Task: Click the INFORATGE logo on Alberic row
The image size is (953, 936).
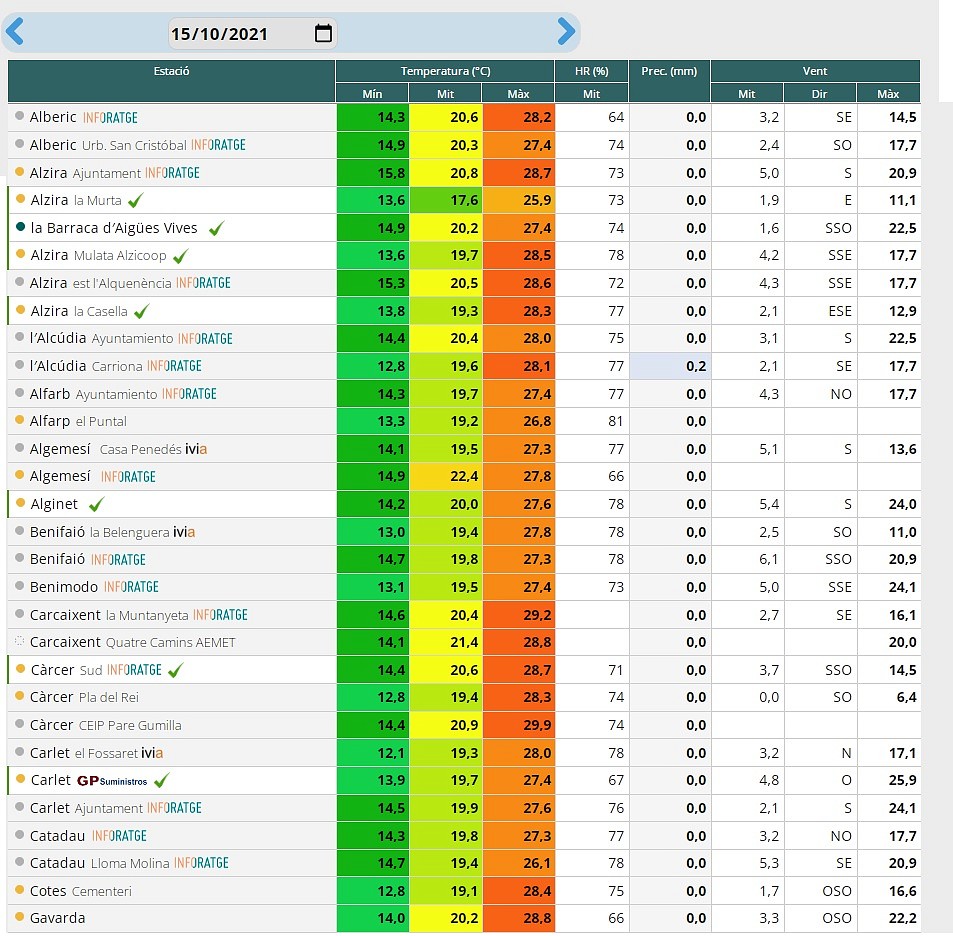Action: coord(110,117)
